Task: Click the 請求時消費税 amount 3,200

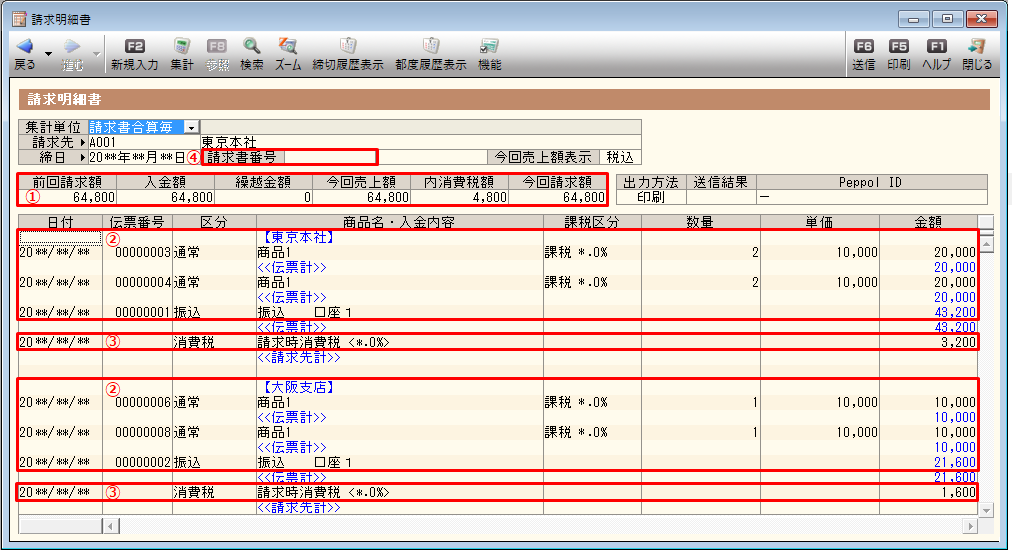Action: (x=958, y=342)
